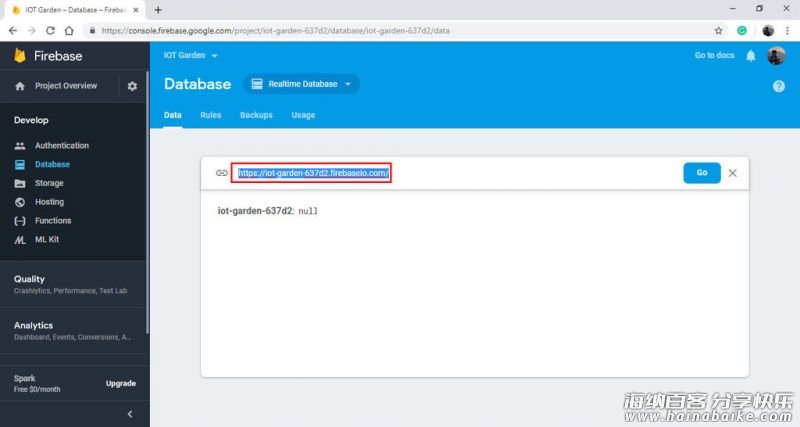Click the Go button

(702, 173)
